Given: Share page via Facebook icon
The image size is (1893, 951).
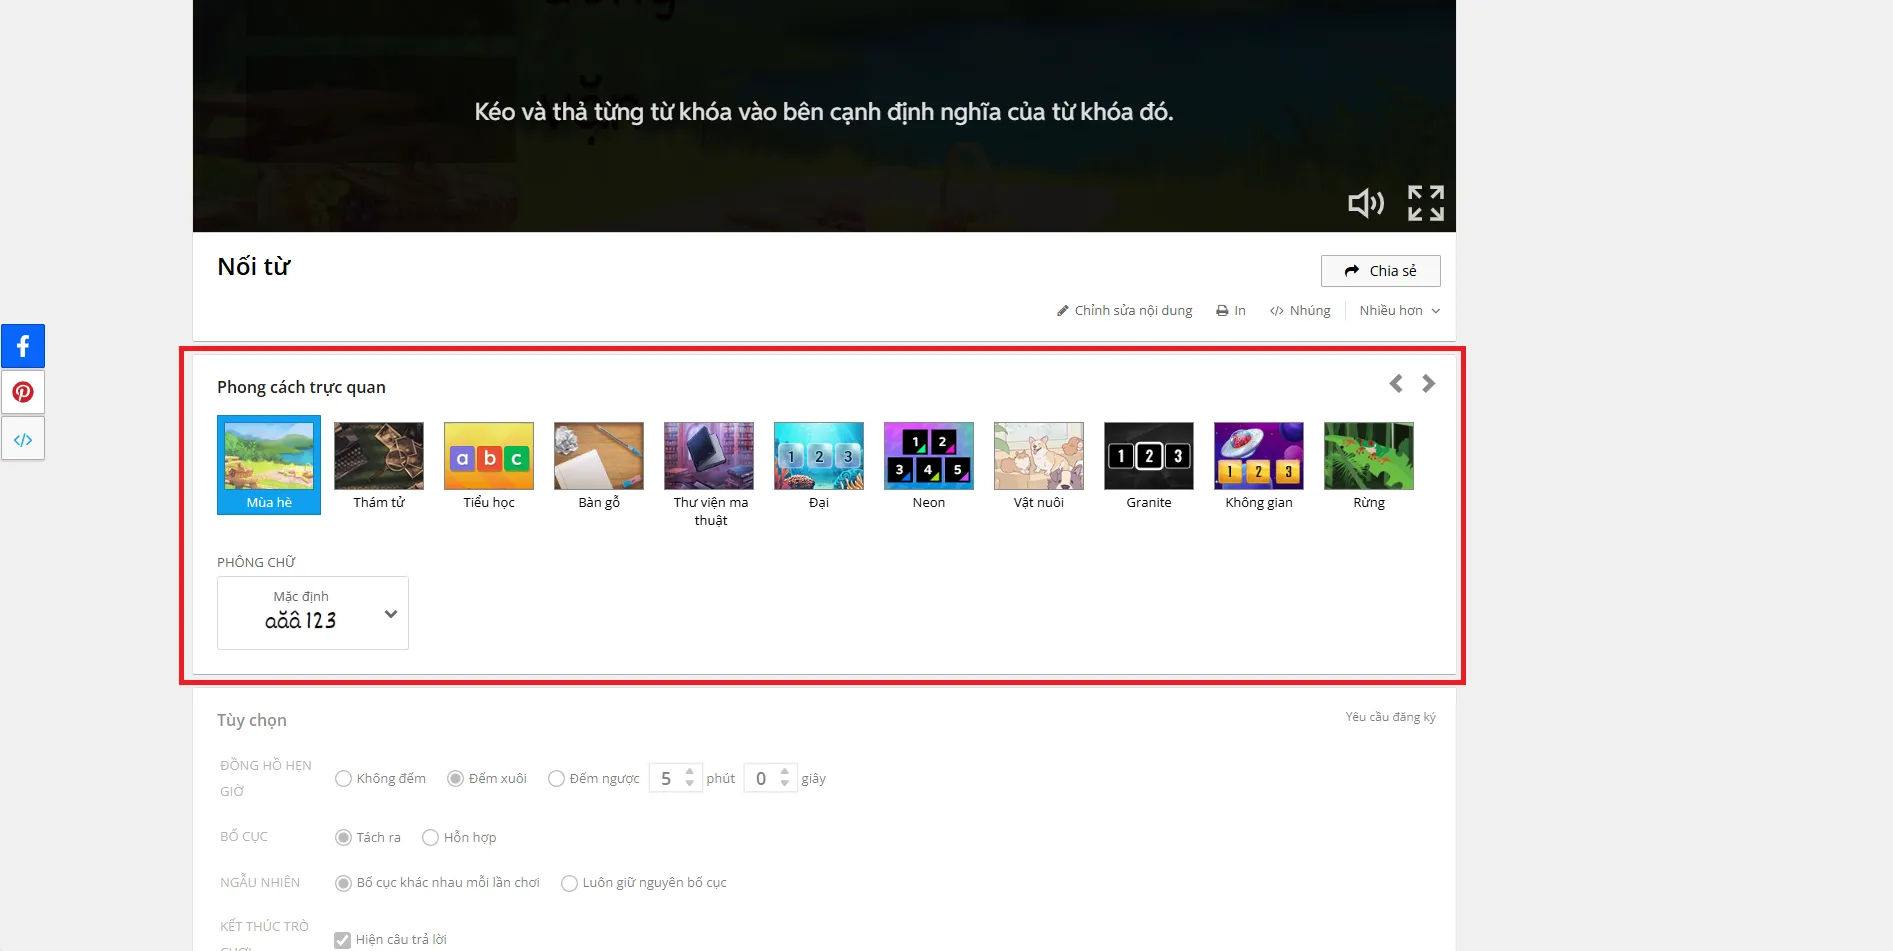Looking at the screenshot, I should pyautogui.click(x=23, y=346).
